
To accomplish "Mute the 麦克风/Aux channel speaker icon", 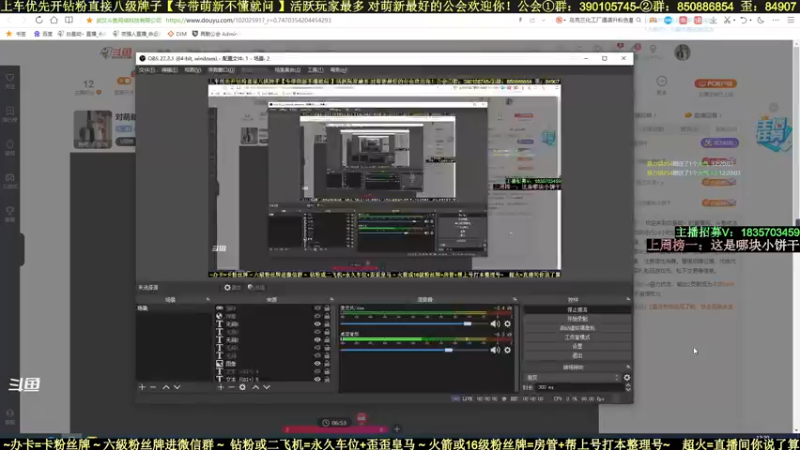I will coord(495,324).
